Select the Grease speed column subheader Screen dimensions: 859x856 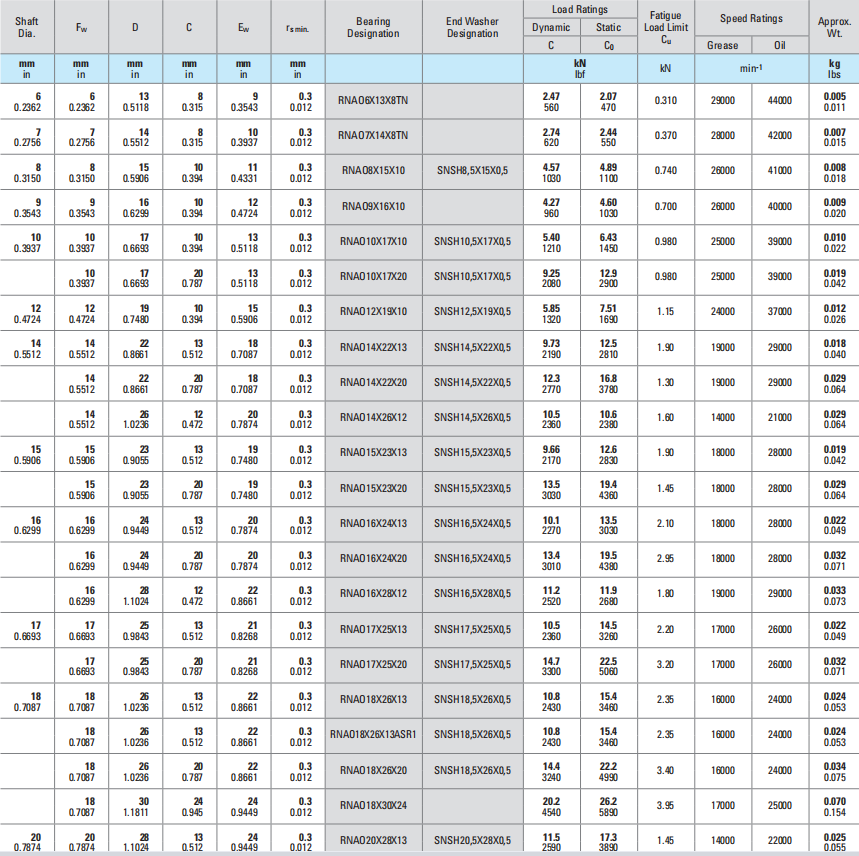722,45
